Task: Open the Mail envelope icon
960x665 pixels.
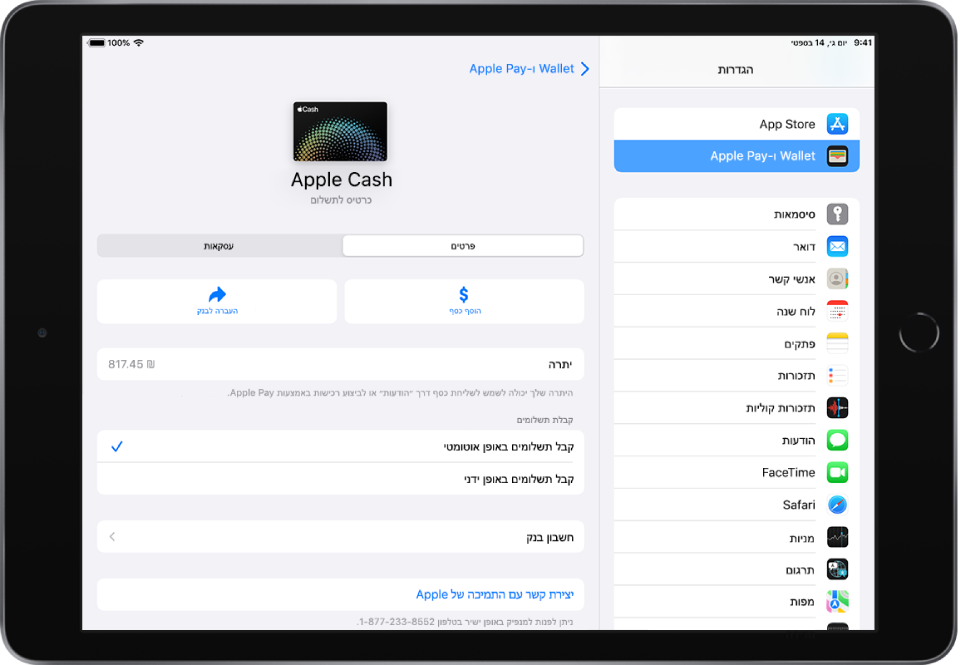Action: (837, 247)
